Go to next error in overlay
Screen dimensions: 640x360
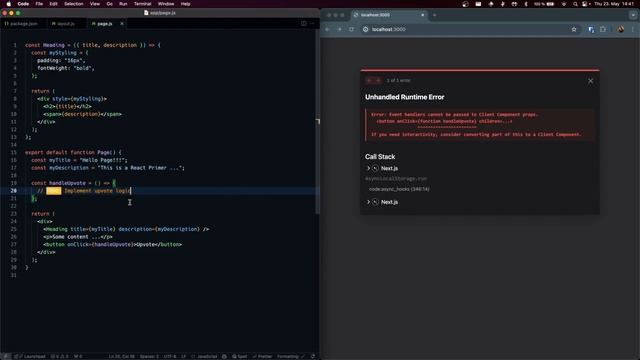378,80
